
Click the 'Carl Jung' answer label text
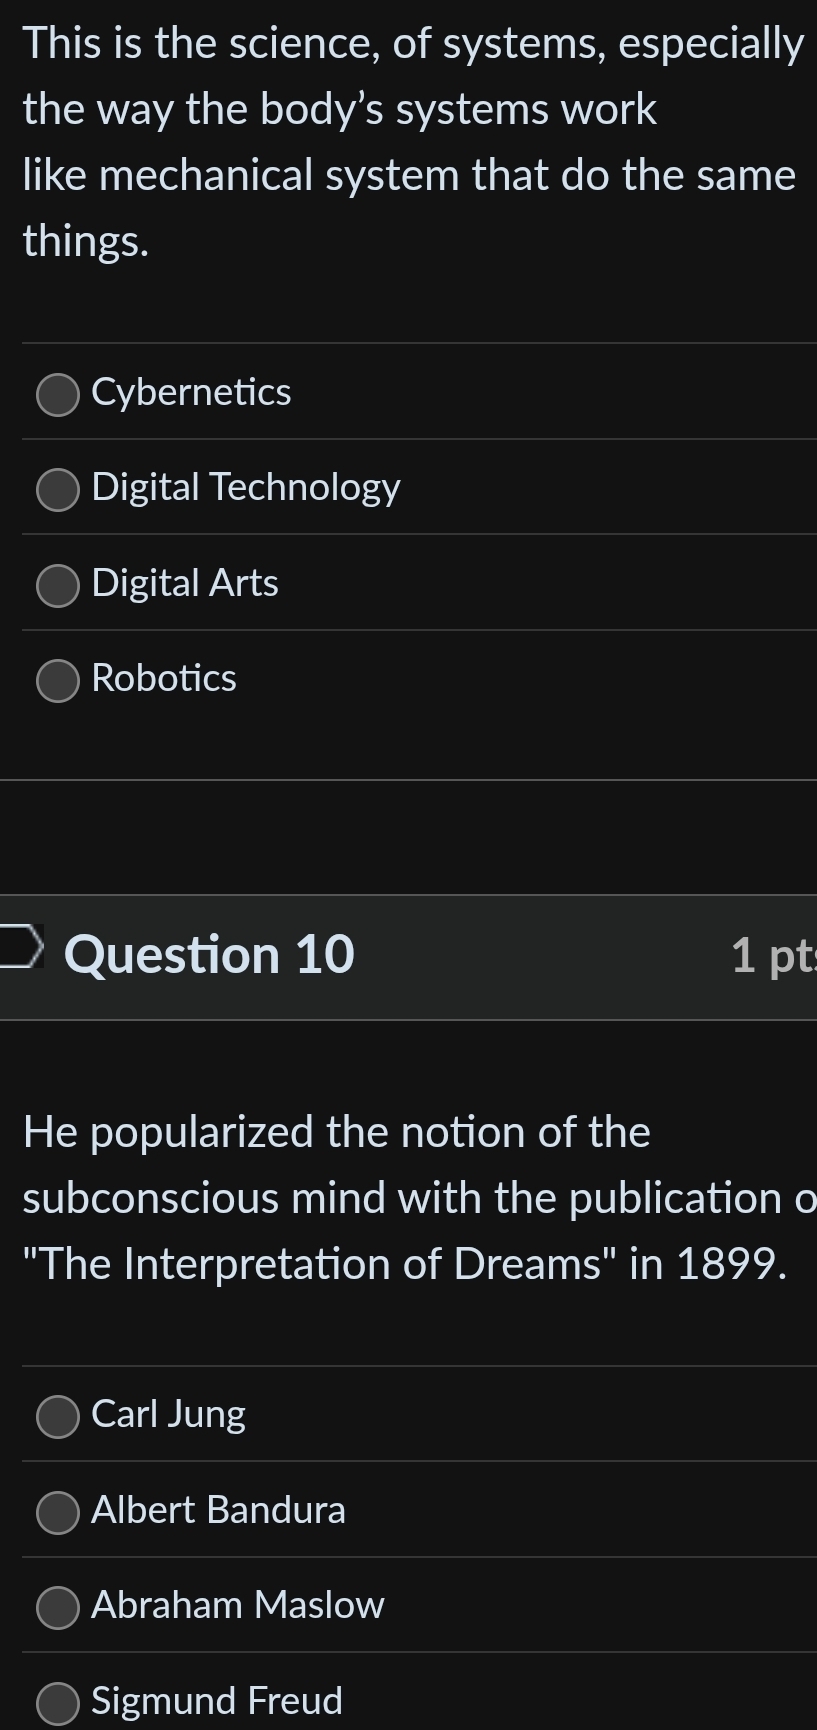point(168,1414)
